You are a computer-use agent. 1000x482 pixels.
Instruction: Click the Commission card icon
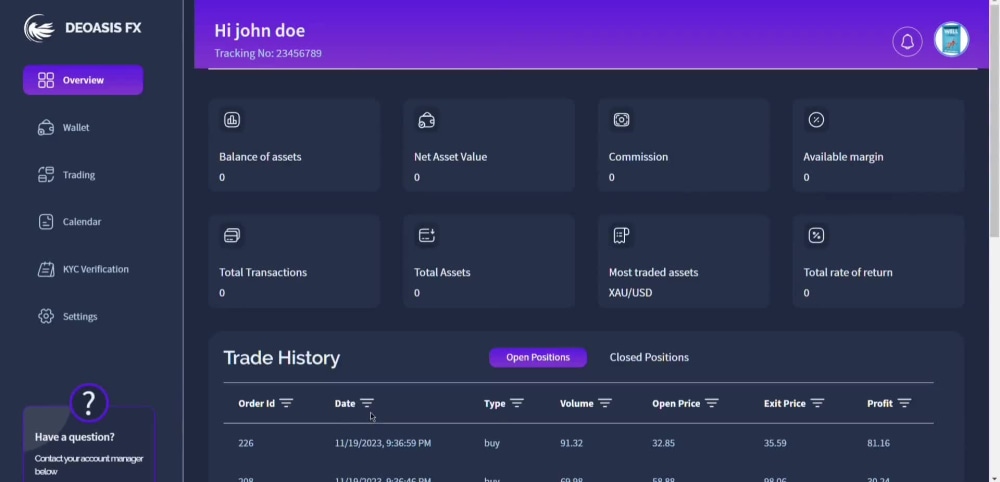point(621,120)
